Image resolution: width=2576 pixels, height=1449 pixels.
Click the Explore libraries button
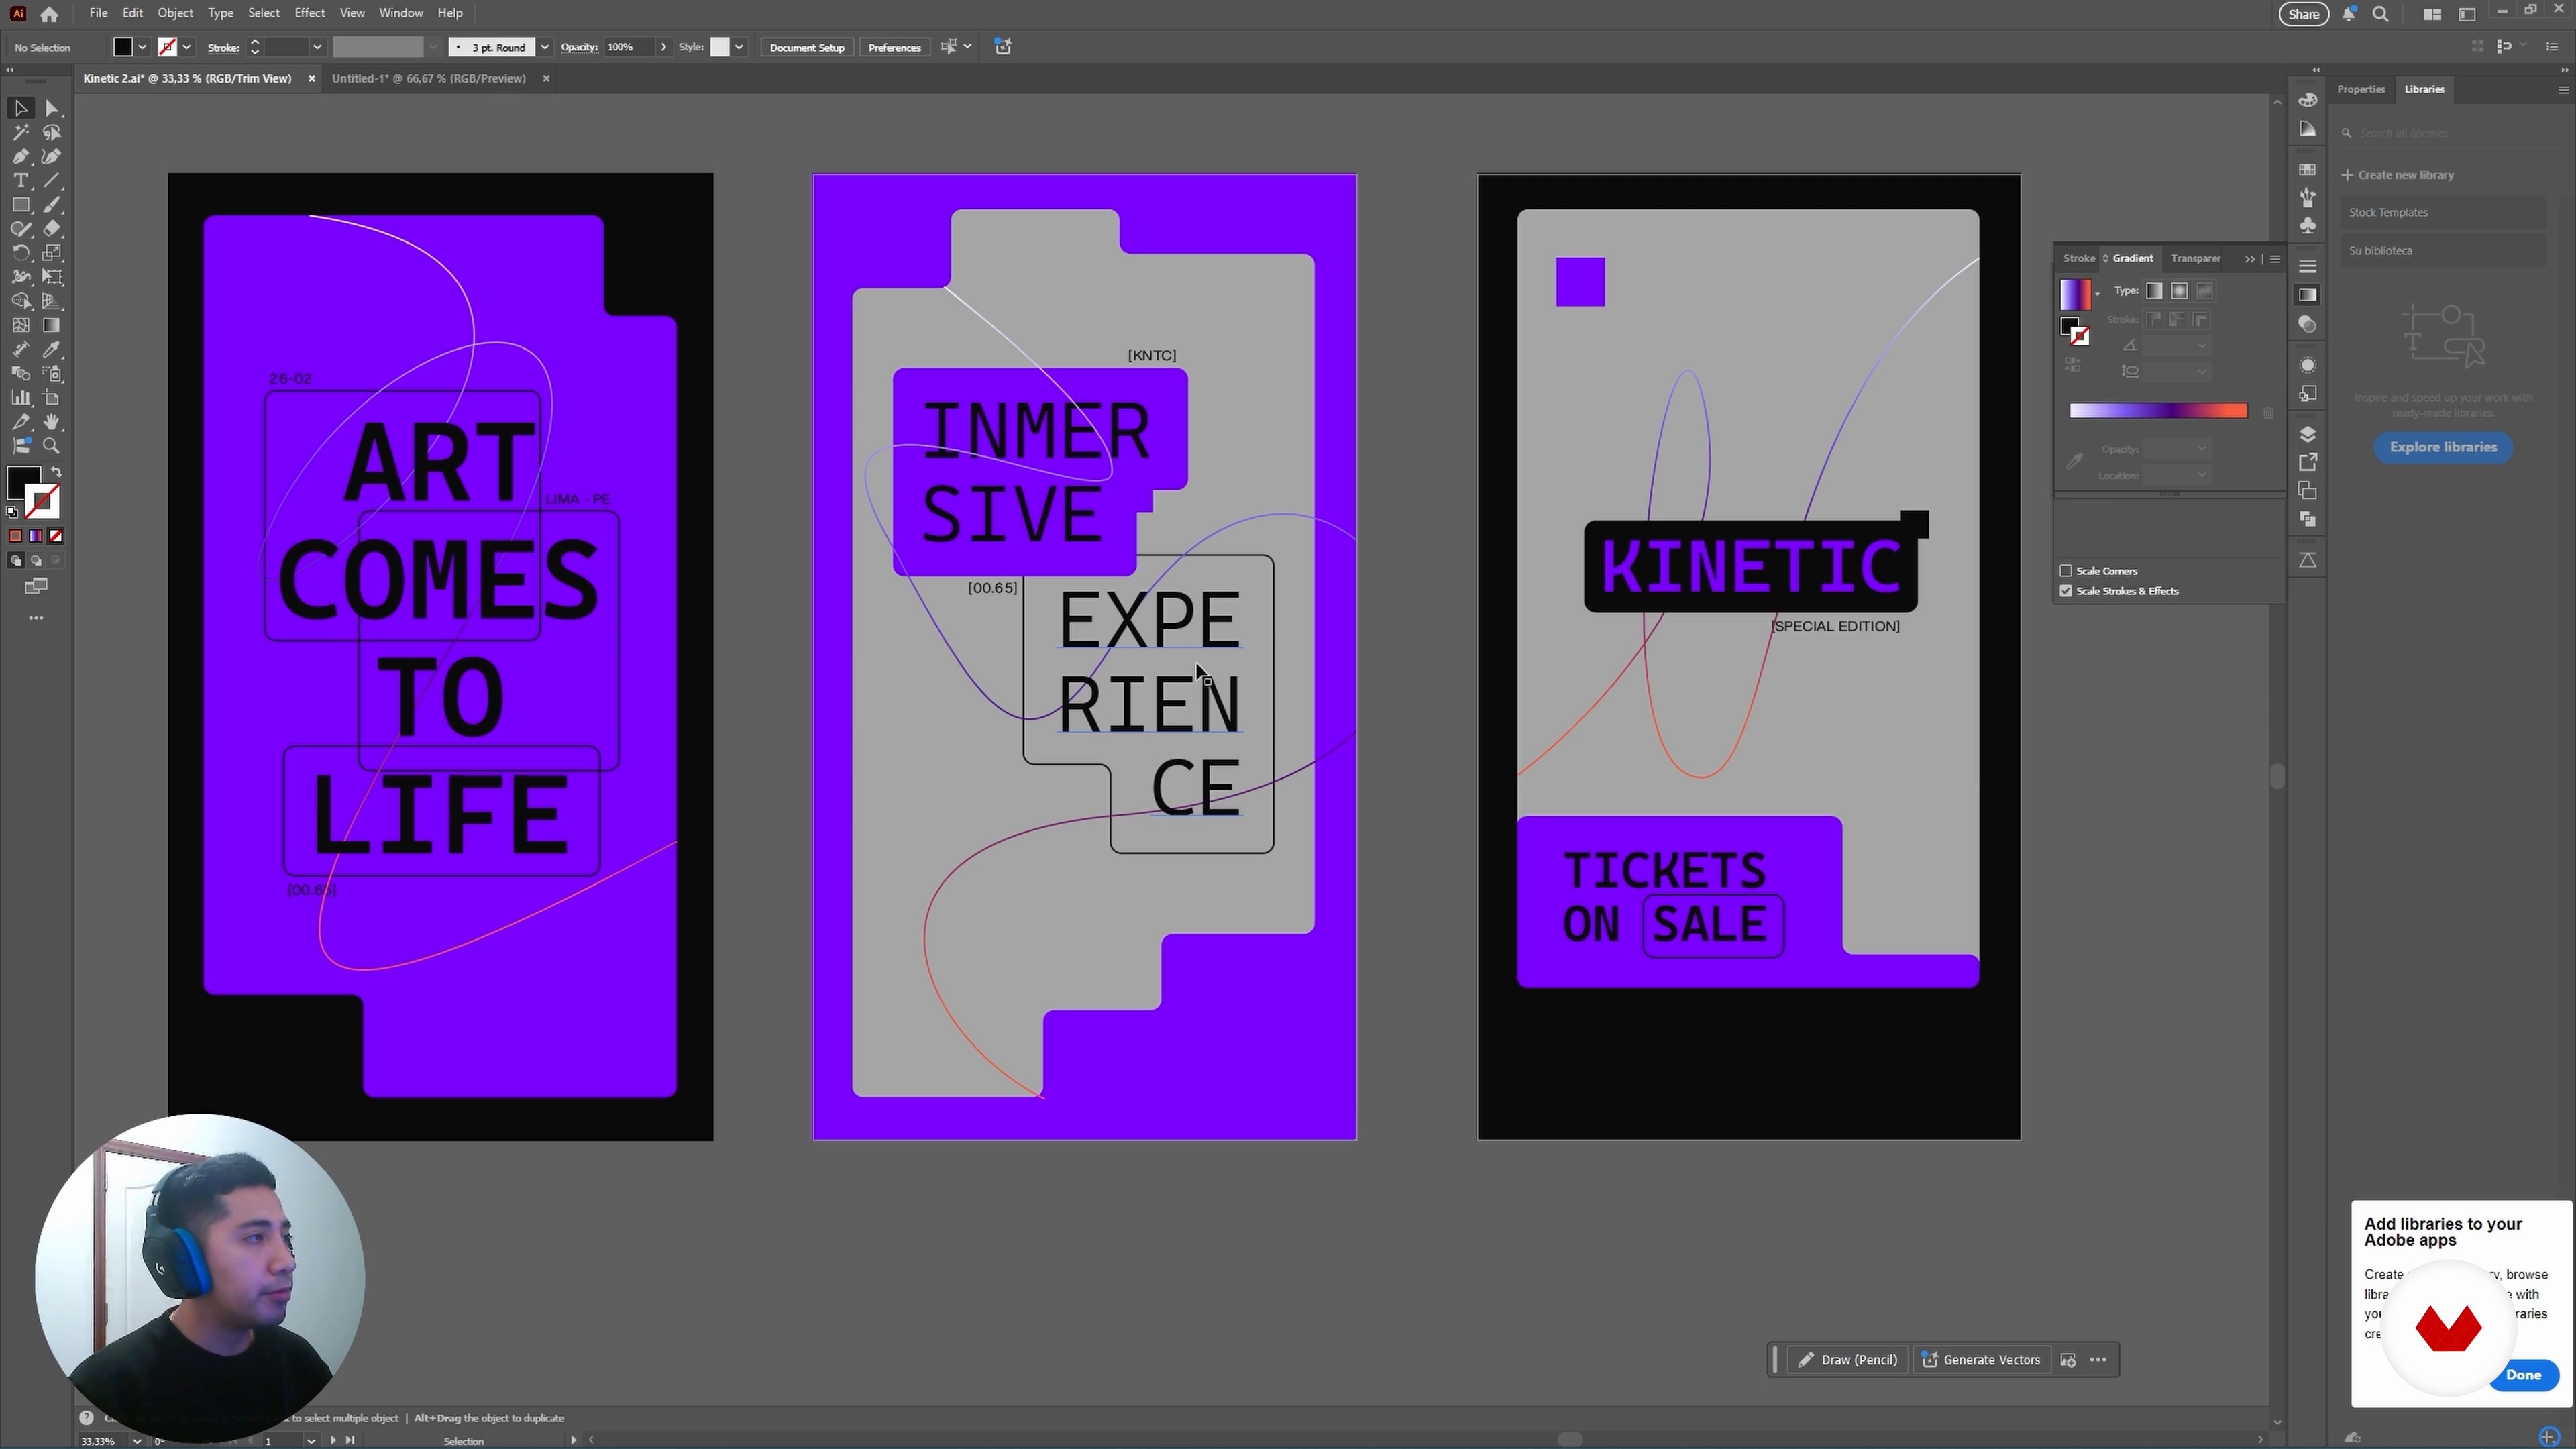point(2443,447)
